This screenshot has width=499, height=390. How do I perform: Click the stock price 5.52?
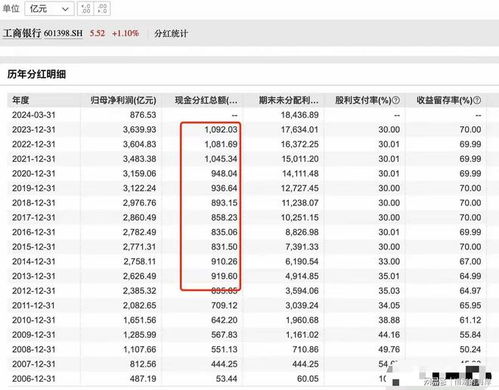(97, 33)
